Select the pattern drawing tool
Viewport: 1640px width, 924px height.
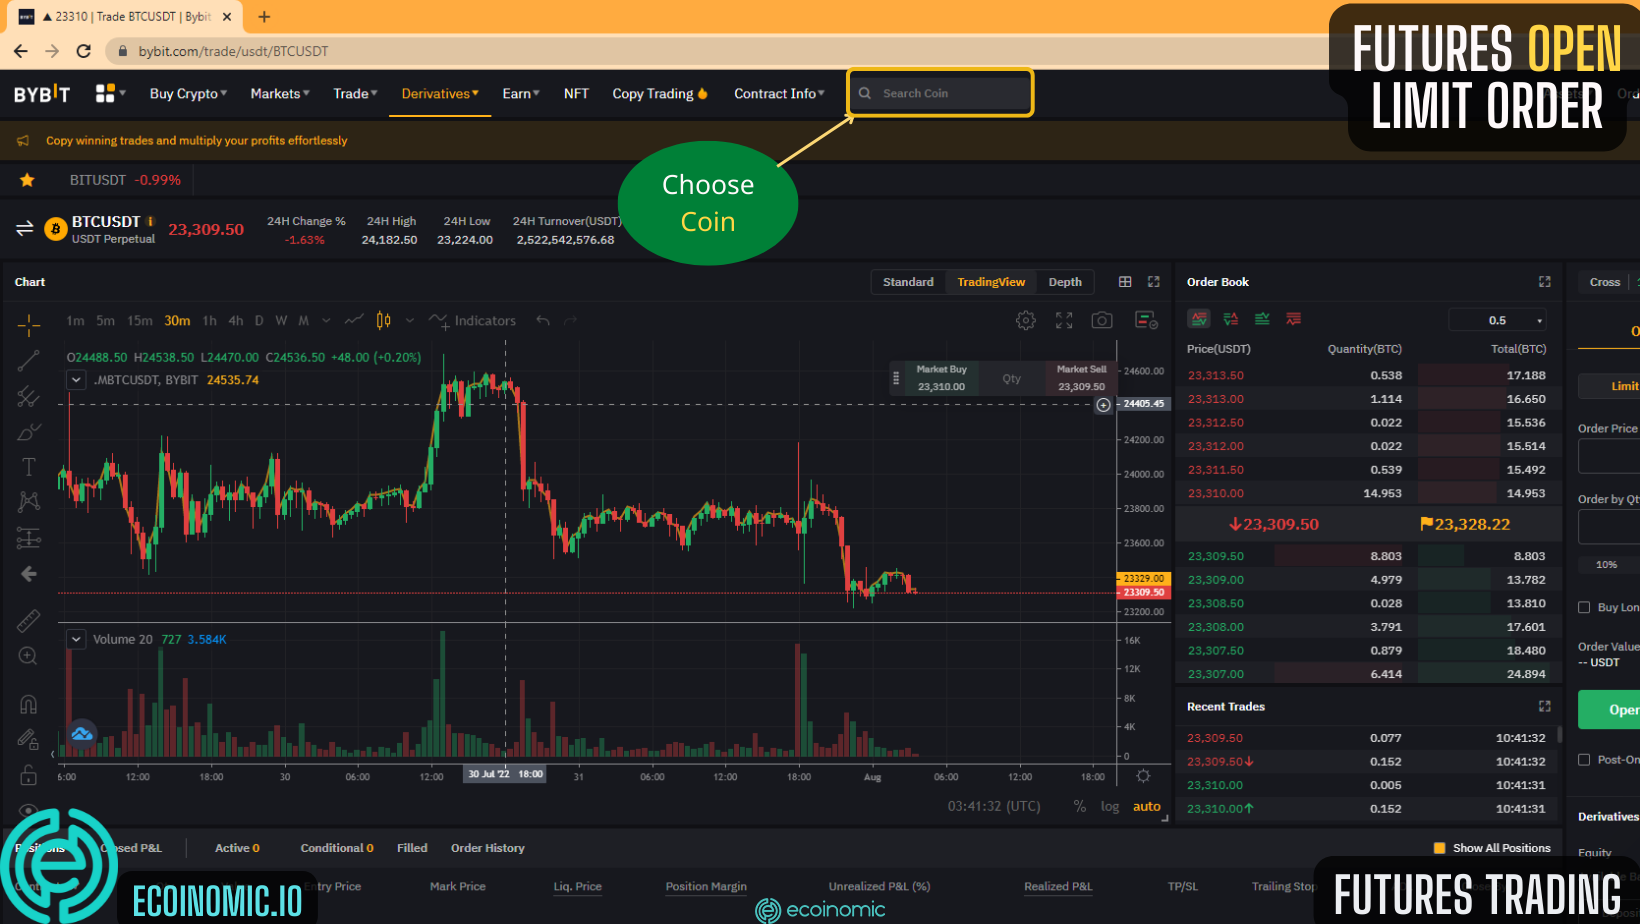click(x=28, y=502)
